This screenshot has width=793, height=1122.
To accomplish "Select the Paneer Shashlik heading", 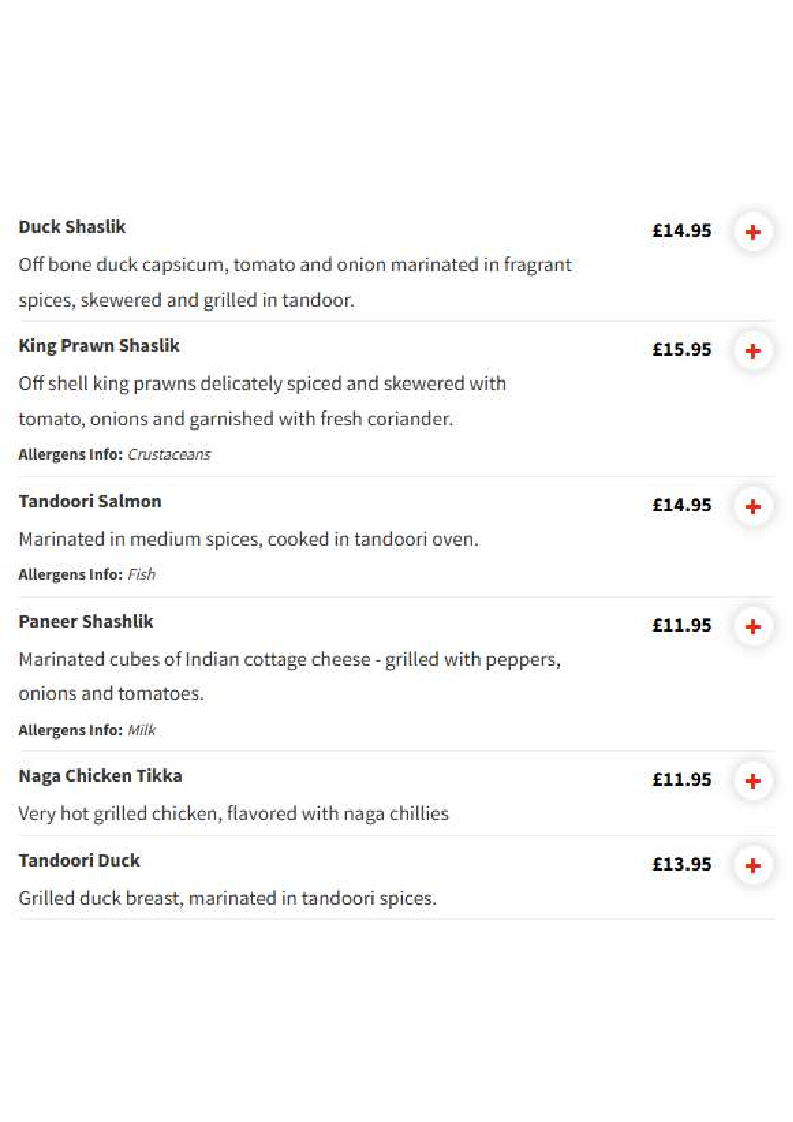I will pos(86,621).
